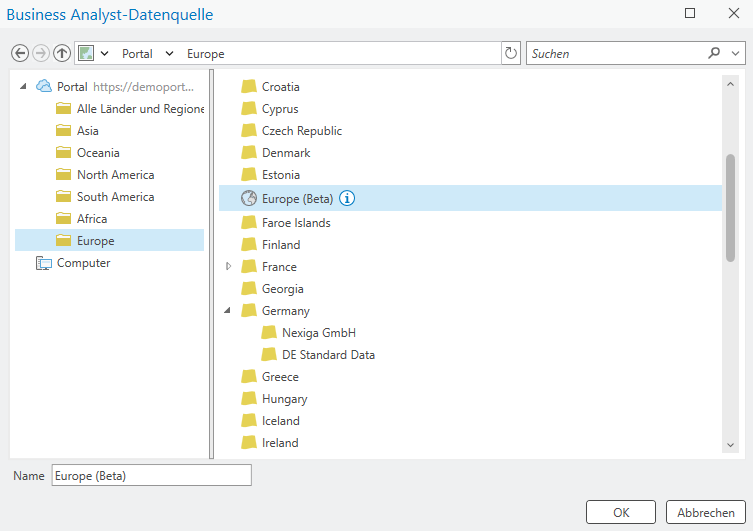Refresh the folder contents

pyautogui.click(x=511, y=53)
